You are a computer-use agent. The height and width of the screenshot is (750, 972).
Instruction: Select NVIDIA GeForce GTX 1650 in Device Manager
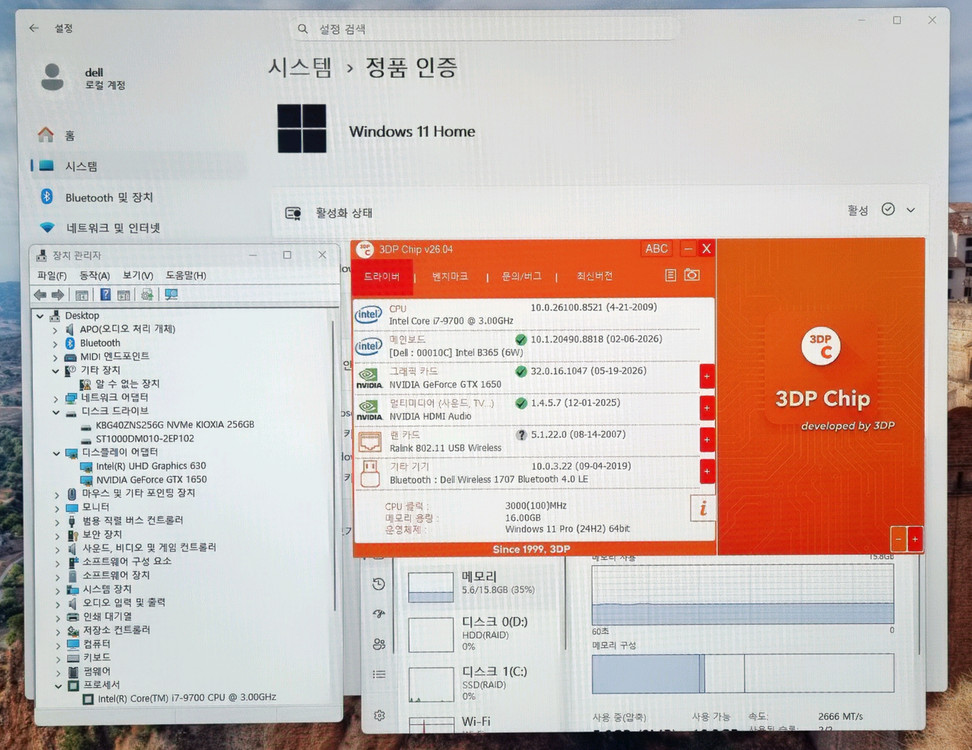151,479
